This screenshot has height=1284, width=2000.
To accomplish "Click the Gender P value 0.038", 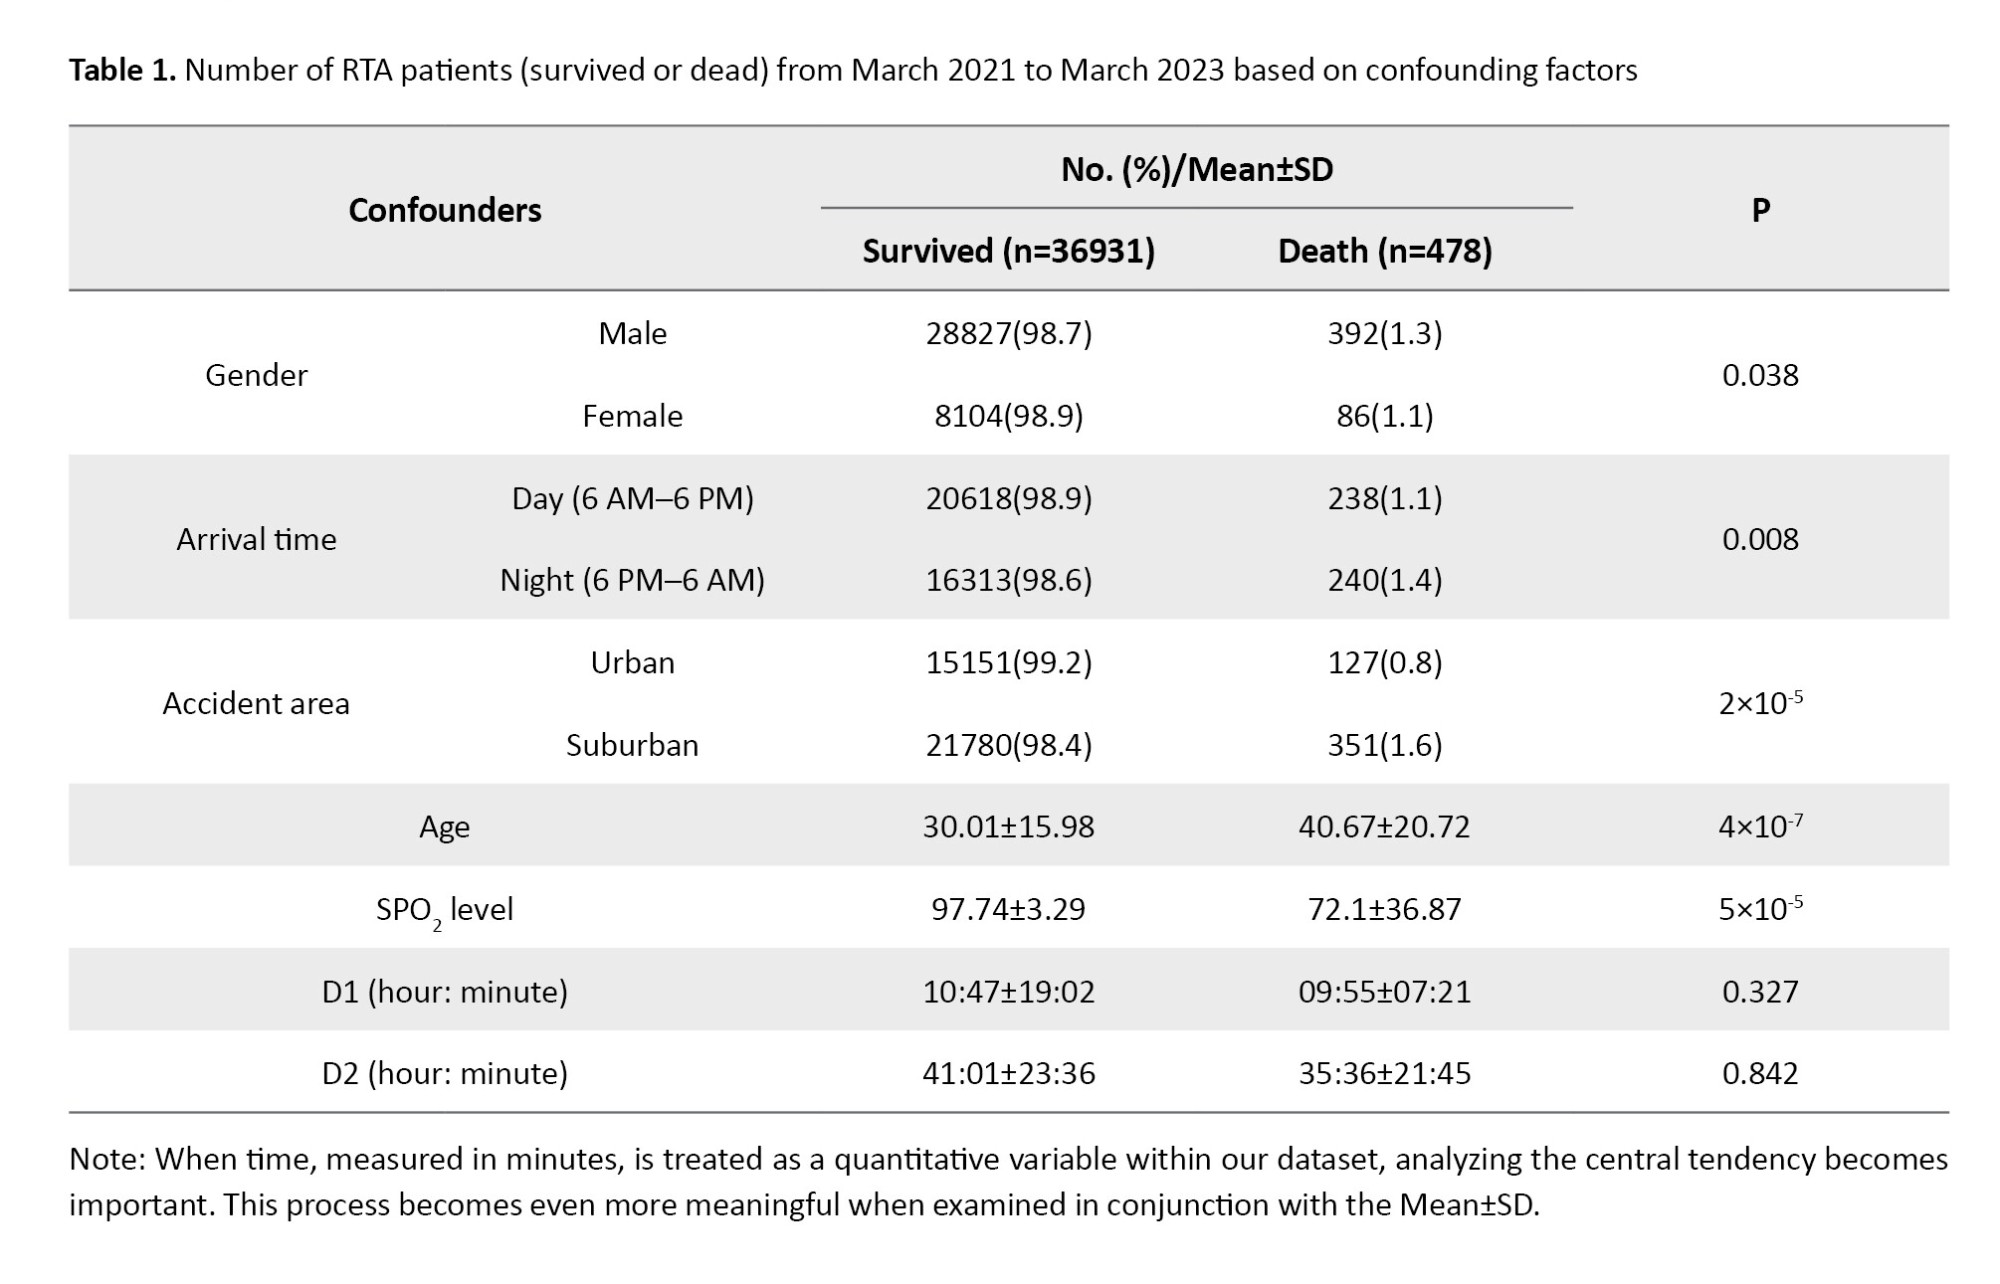I will pyautogui.click(x=1760, y=375).
